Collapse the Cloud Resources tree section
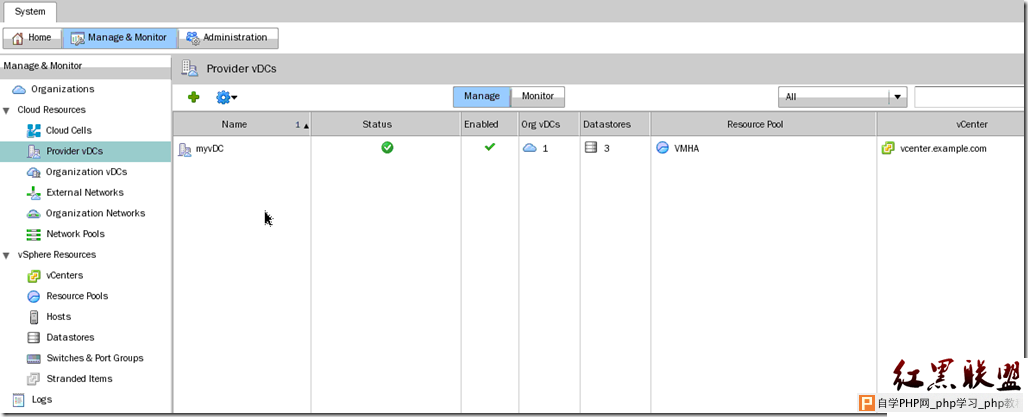The width and height of the screenshot is (1028, 417). click(x=6, y=110)
